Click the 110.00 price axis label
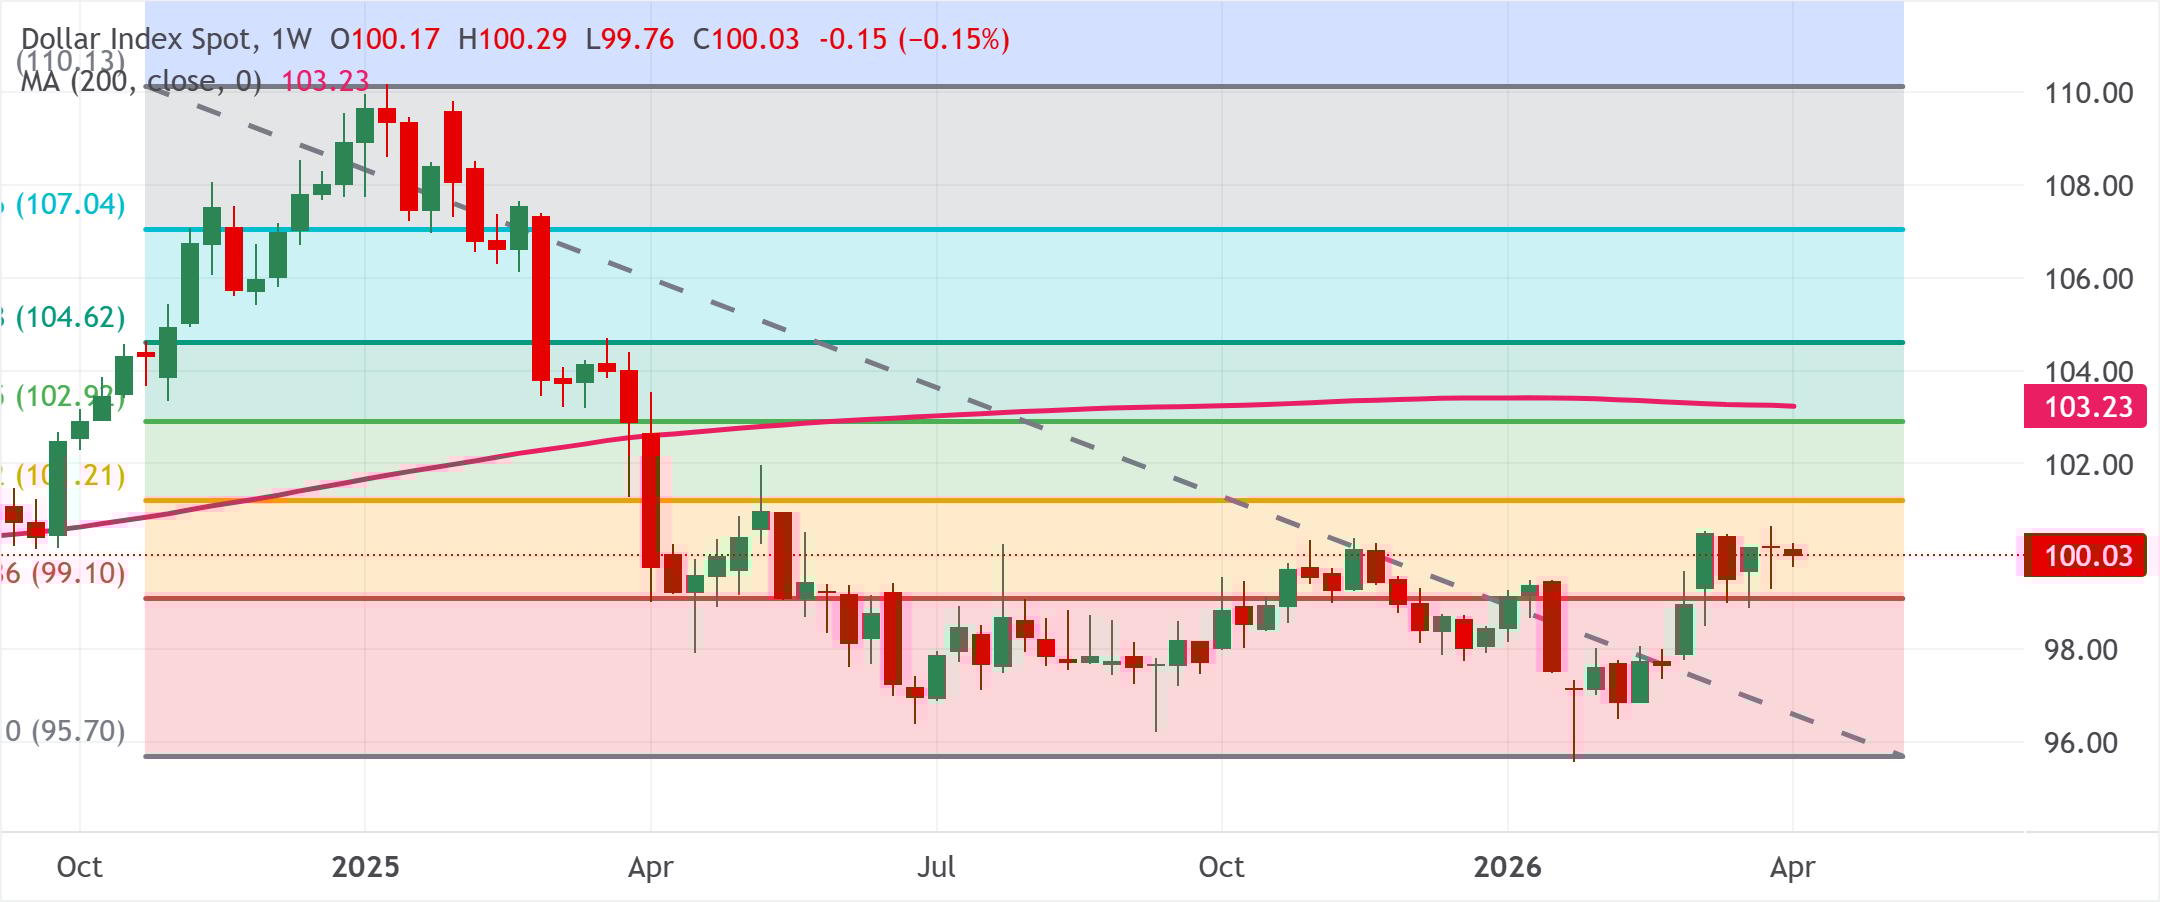2160x902 pixels. tap(2088, 93)
